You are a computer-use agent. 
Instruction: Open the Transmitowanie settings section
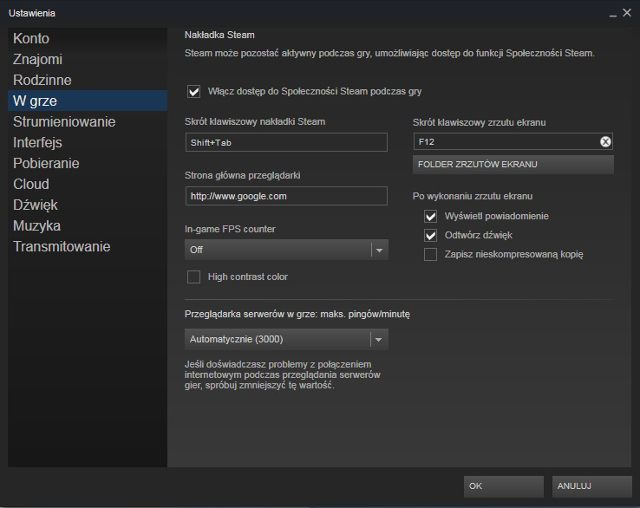[x=87, y=246]
